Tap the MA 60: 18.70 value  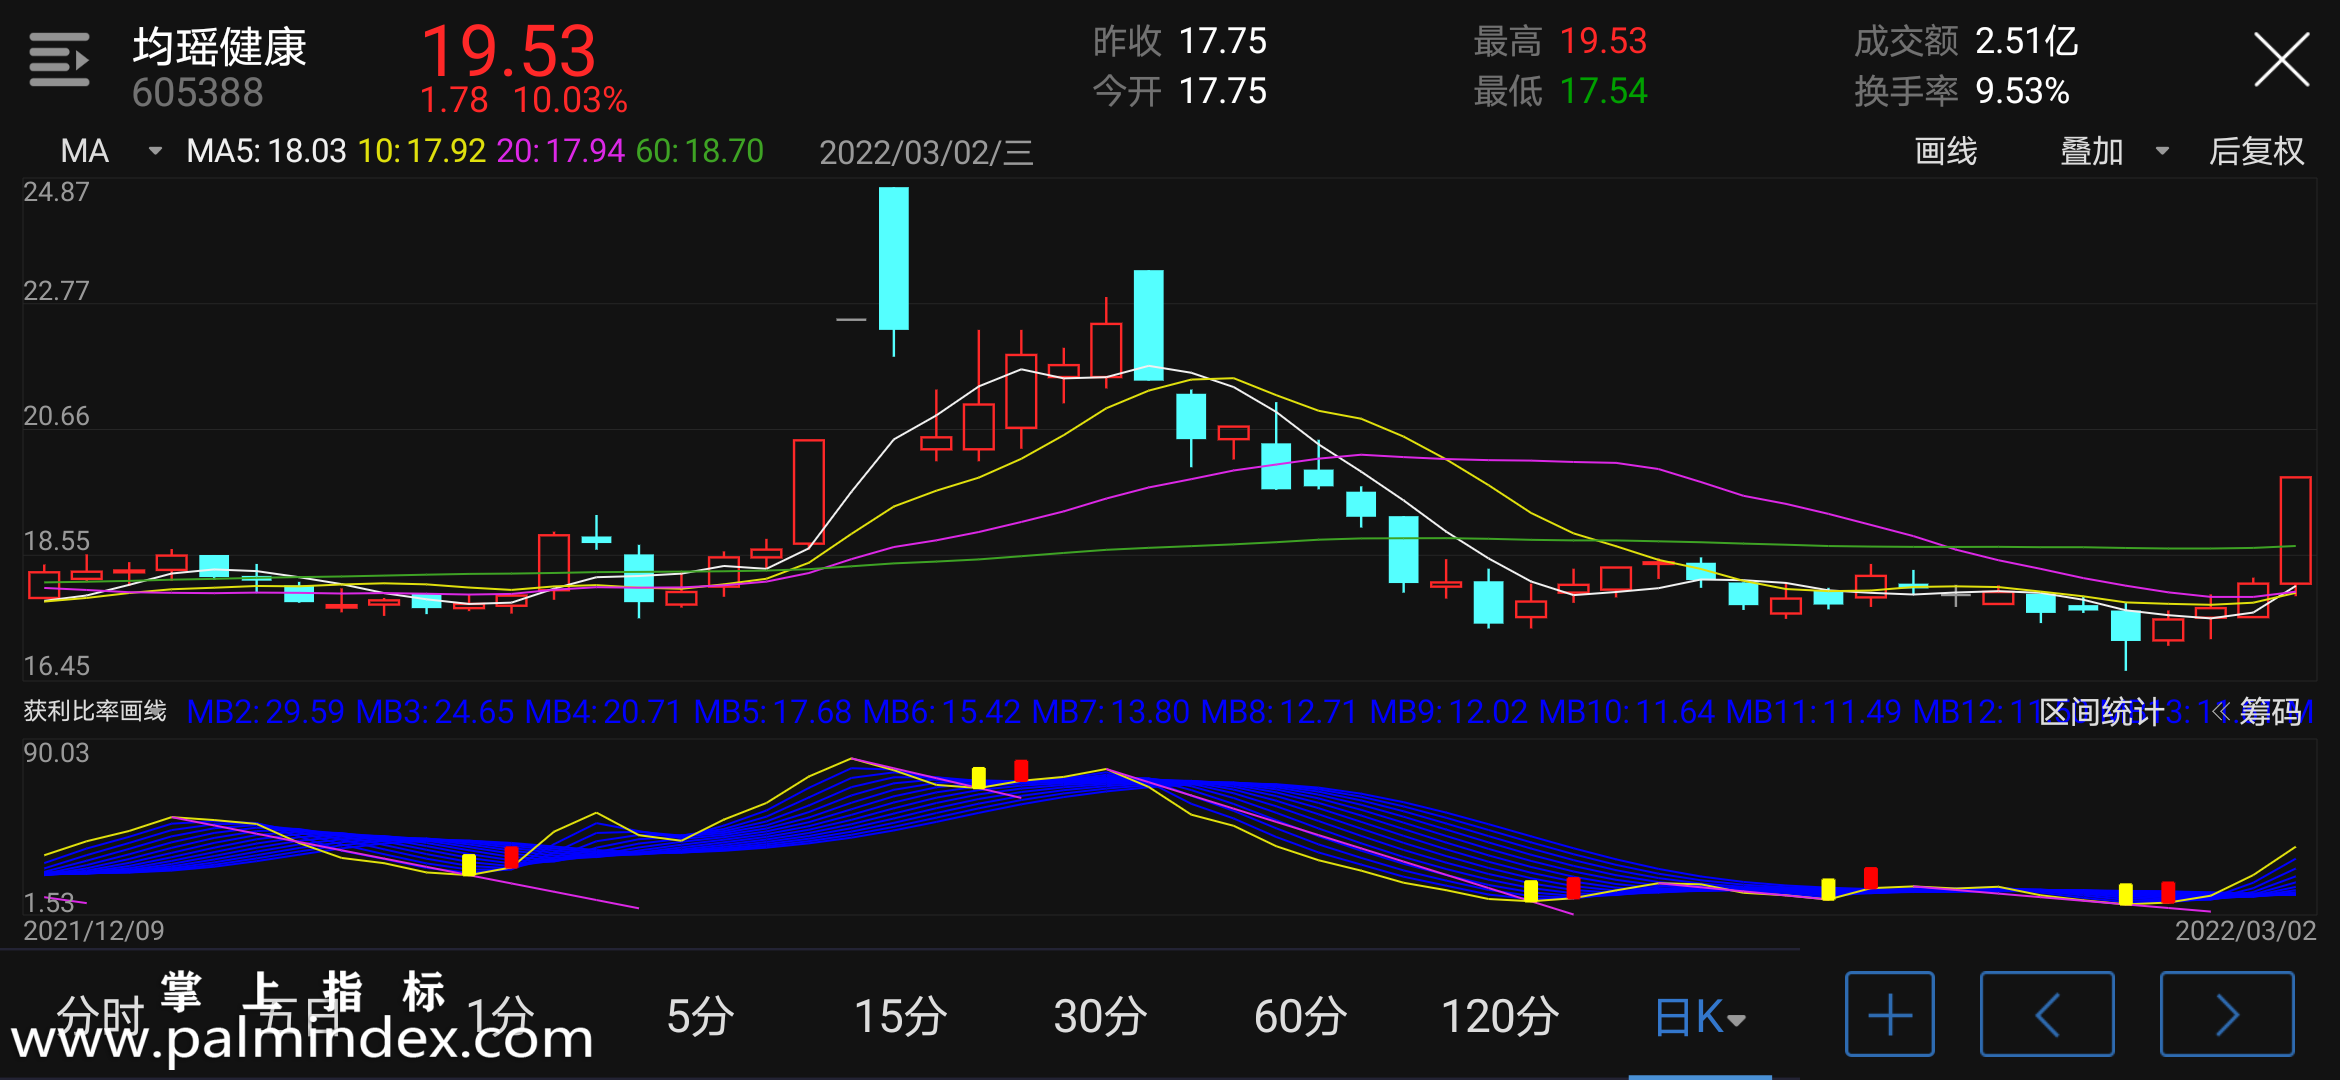click(699, 151)
